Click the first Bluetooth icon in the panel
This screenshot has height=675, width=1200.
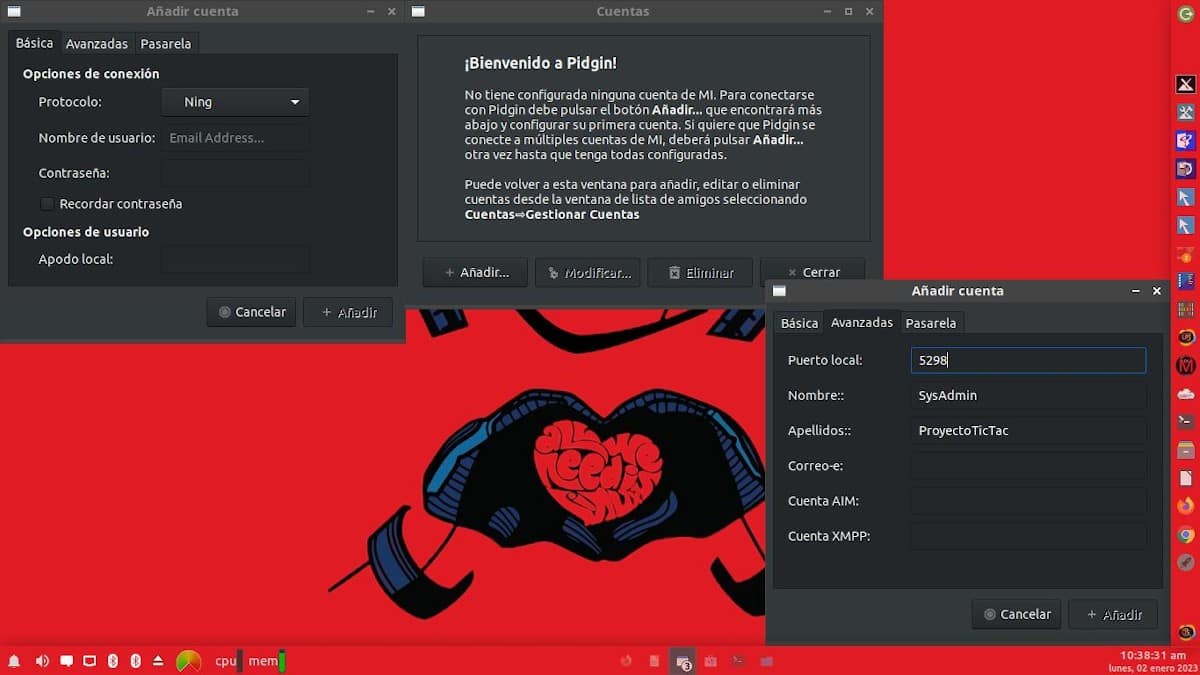point(113,661)
